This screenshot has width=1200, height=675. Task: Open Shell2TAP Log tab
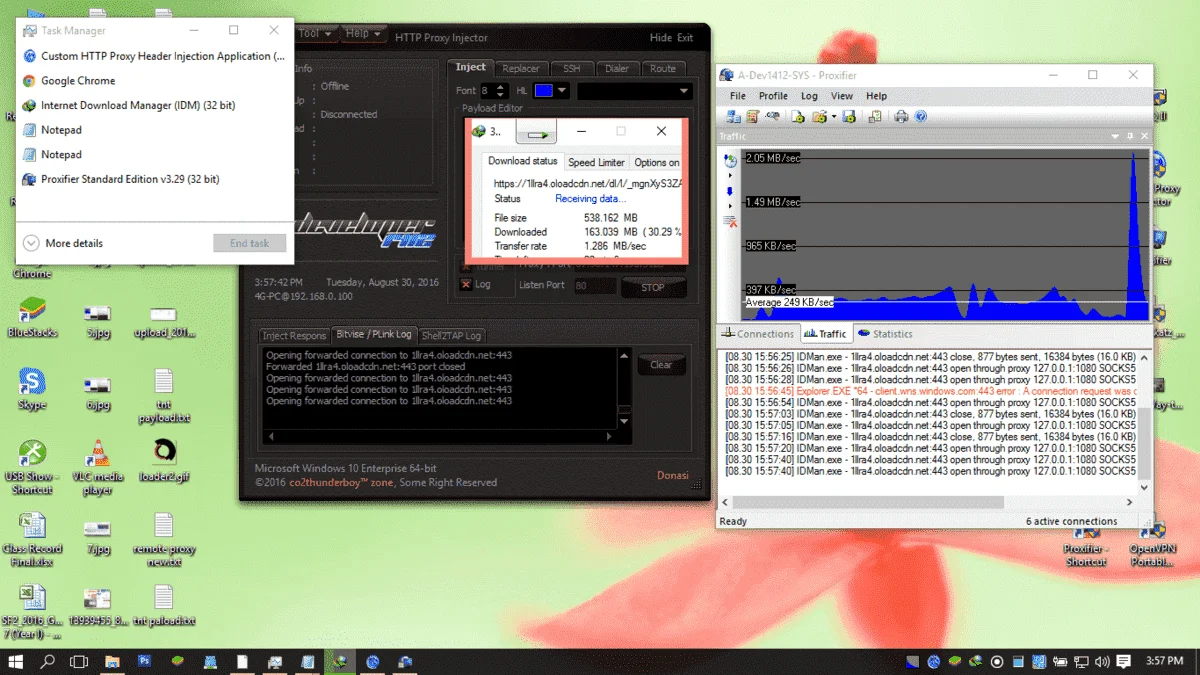[x=451, y=335]
